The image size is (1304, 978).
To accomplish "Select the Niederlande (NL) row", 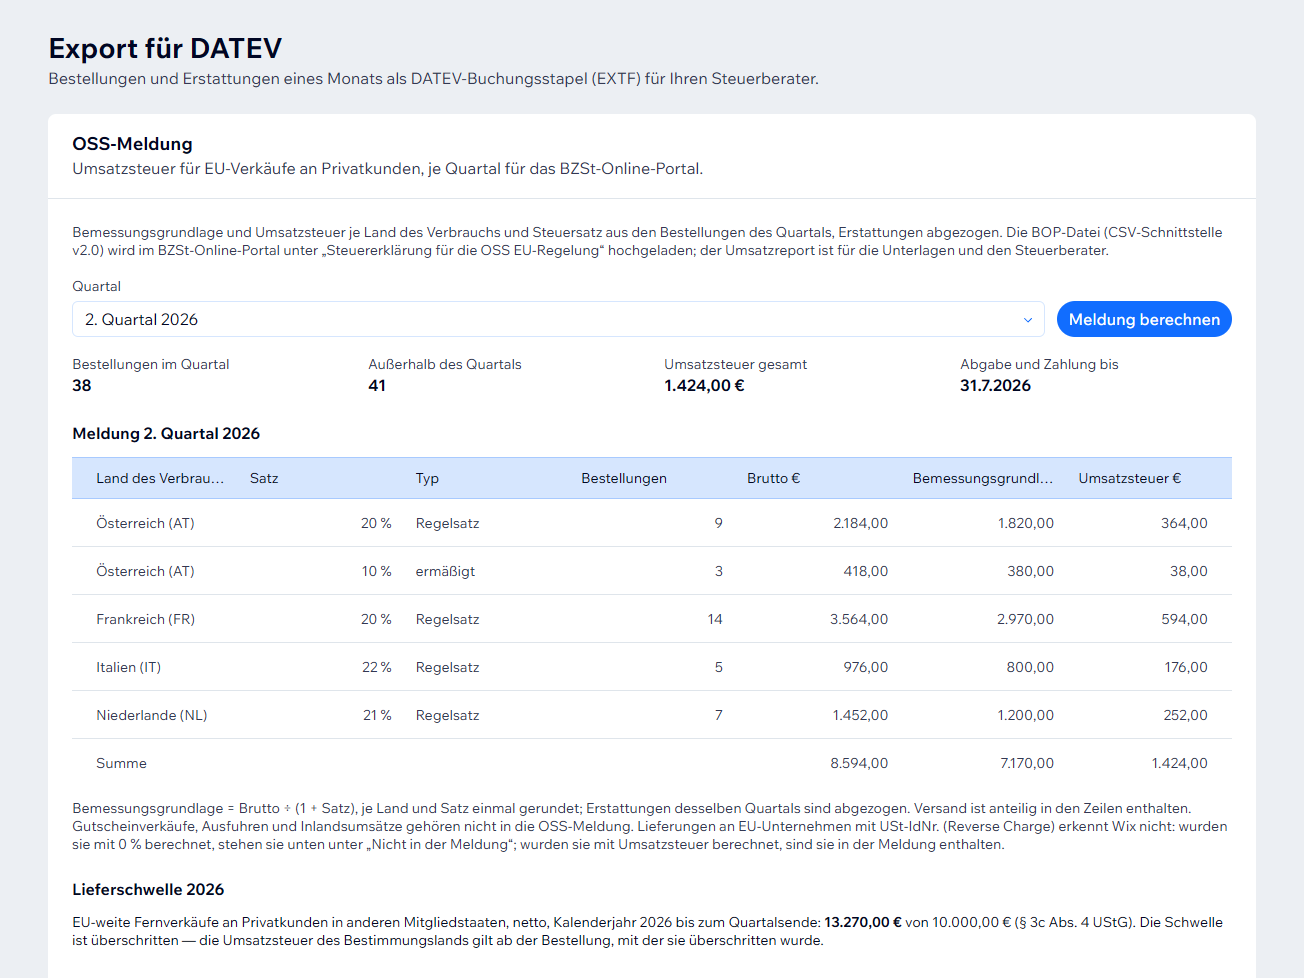I will (x=652, y=715).
